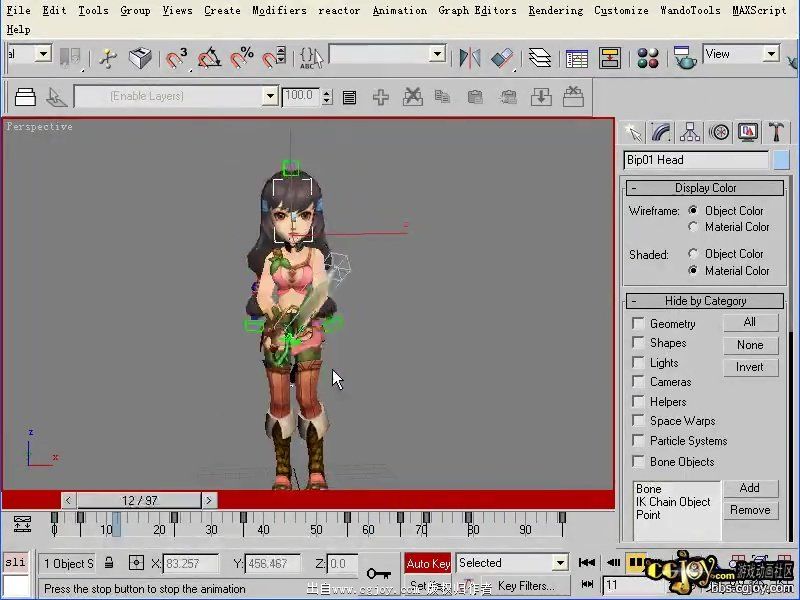Collapse the Hide by Category rollout
Image resolution: width=800 pixels, height=600 pixels.
pyautogui.click(x=705, y=301)
